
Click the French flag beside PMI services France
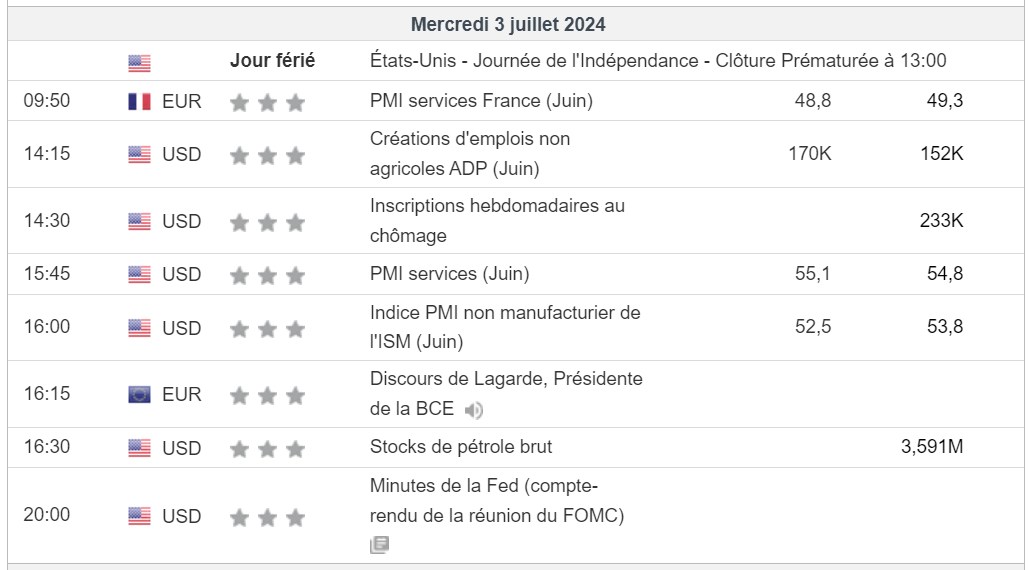[139, 102]
